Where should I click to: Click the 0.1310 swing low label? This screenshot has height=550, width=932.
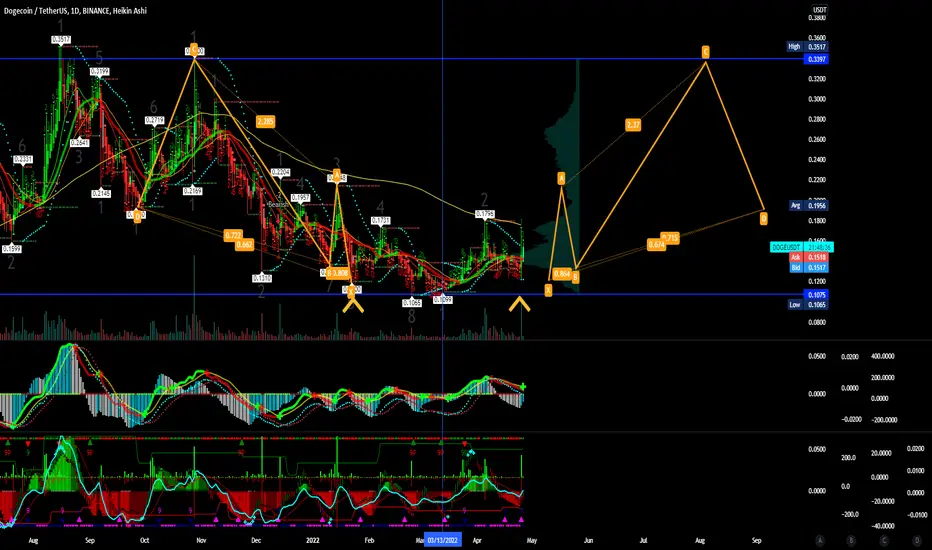pos(262,278)
